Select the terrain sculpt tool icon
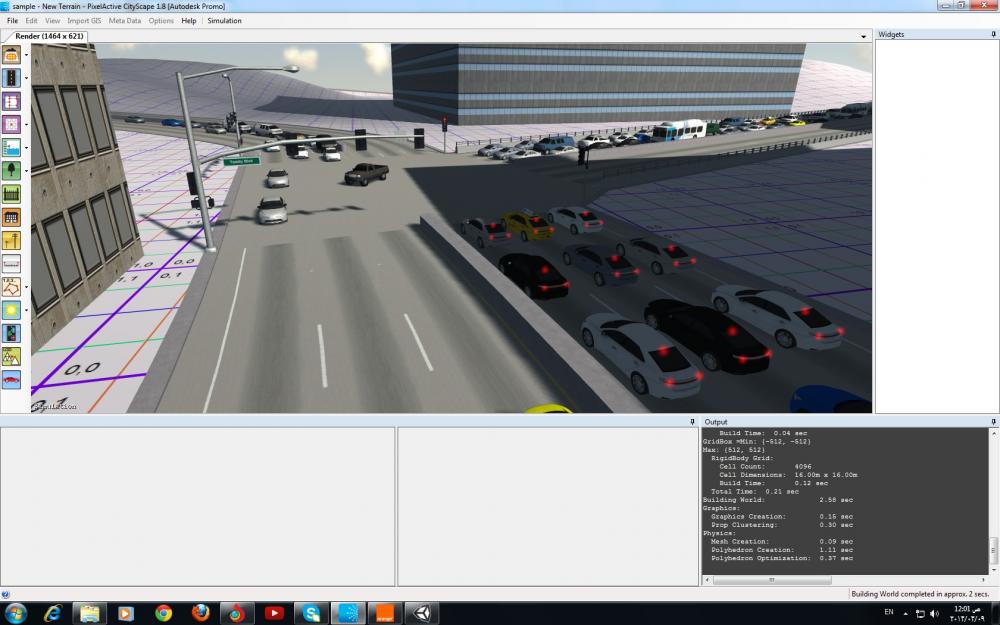Viewport: 1000px width, 625px height. tap(11, 55)
